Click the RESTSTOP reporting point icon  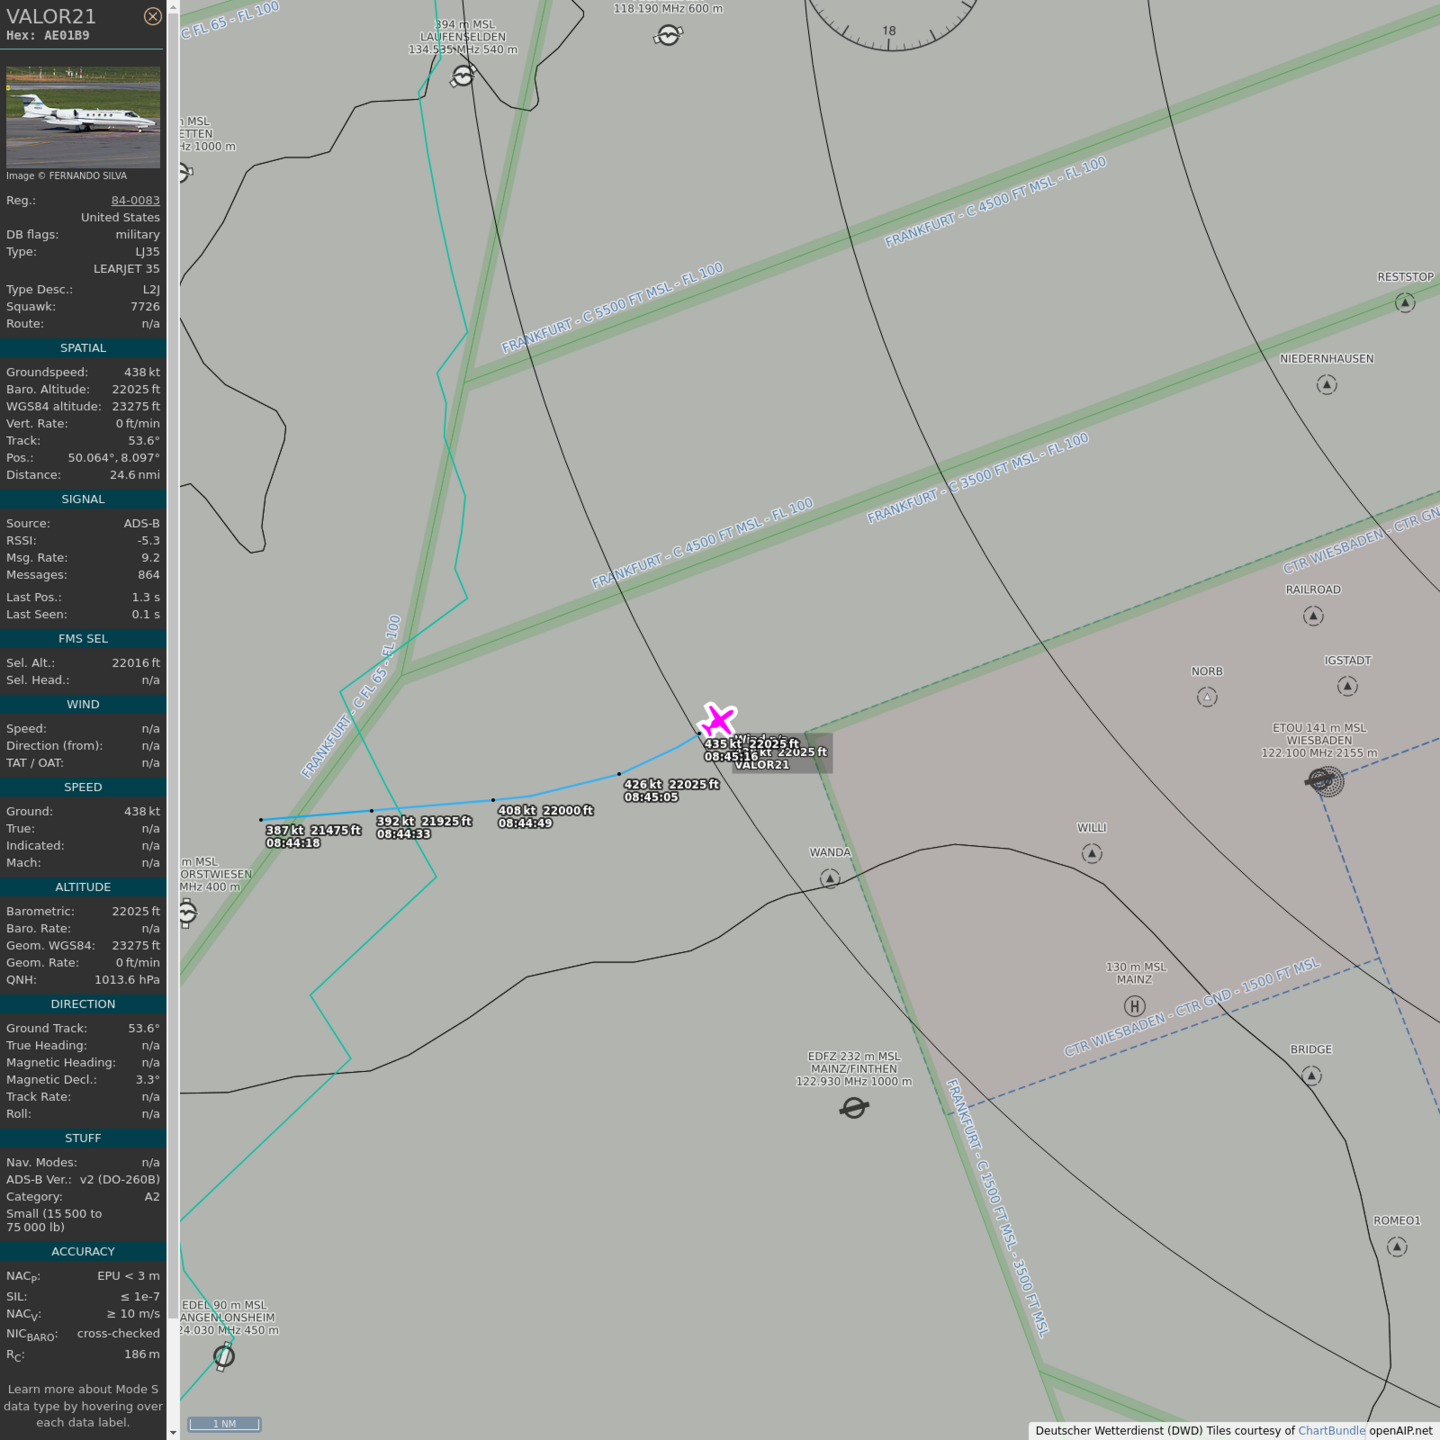point(1405,302)
